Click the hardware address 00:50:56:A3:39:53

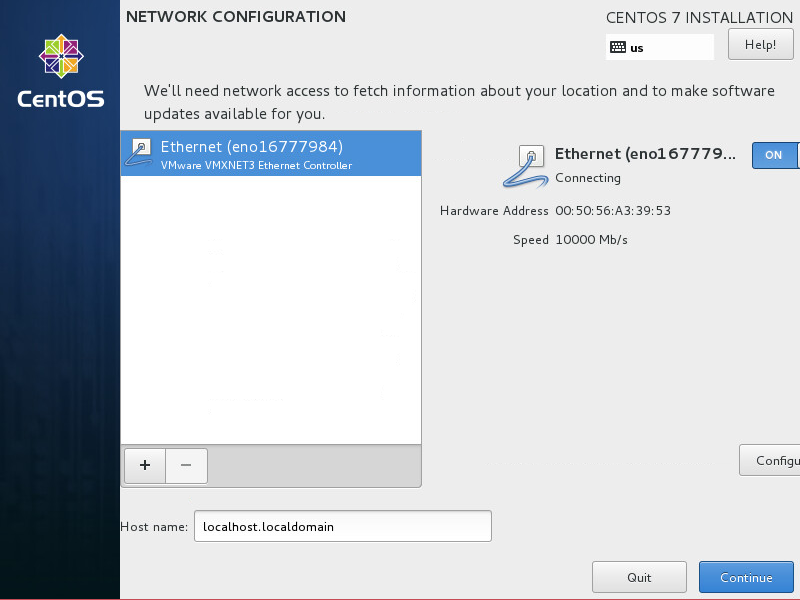(x=613, y=211)
